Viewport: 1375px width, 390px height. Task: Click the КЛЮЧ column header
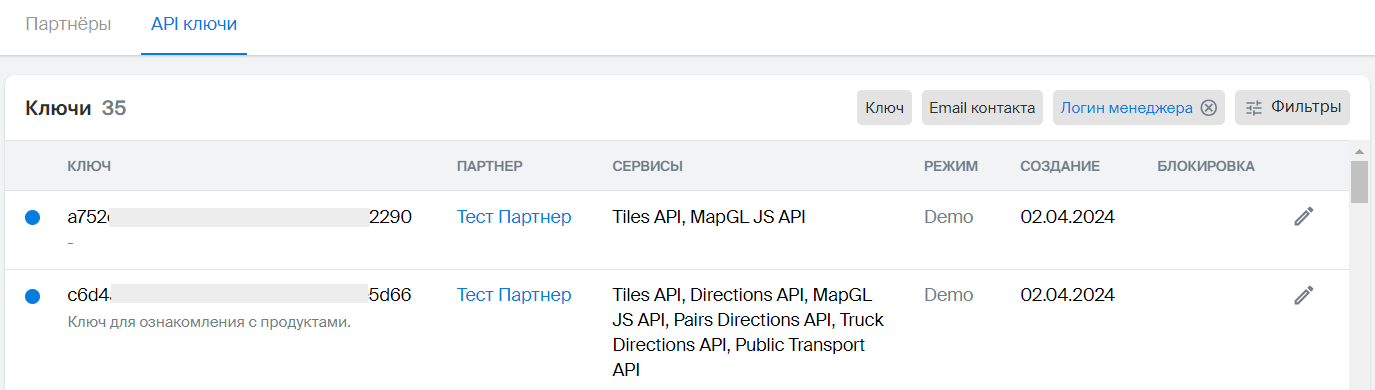click(x=89, y=166)
